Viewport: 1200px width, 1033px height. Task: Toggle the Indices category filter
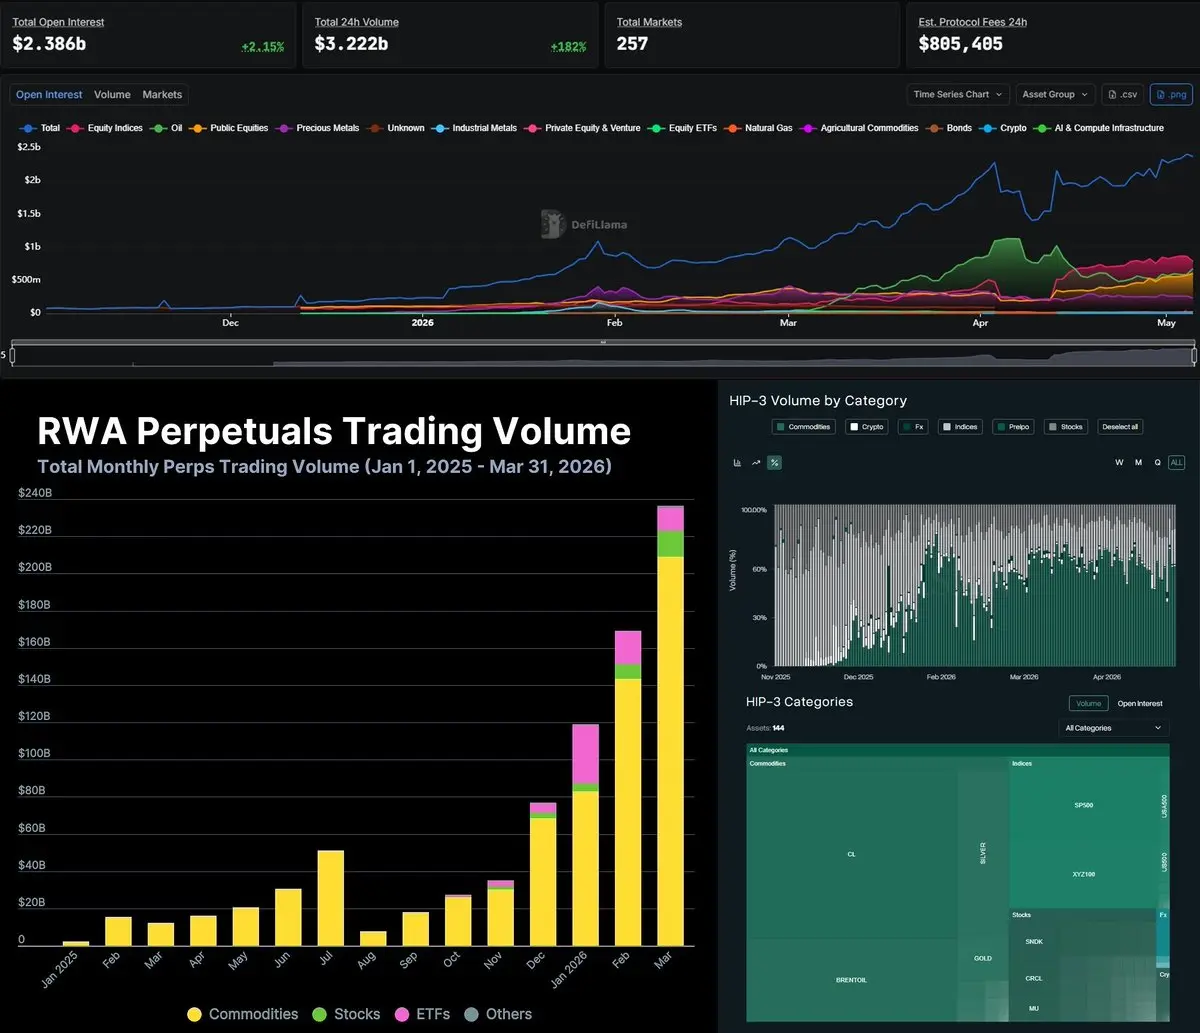coord(960,427)
